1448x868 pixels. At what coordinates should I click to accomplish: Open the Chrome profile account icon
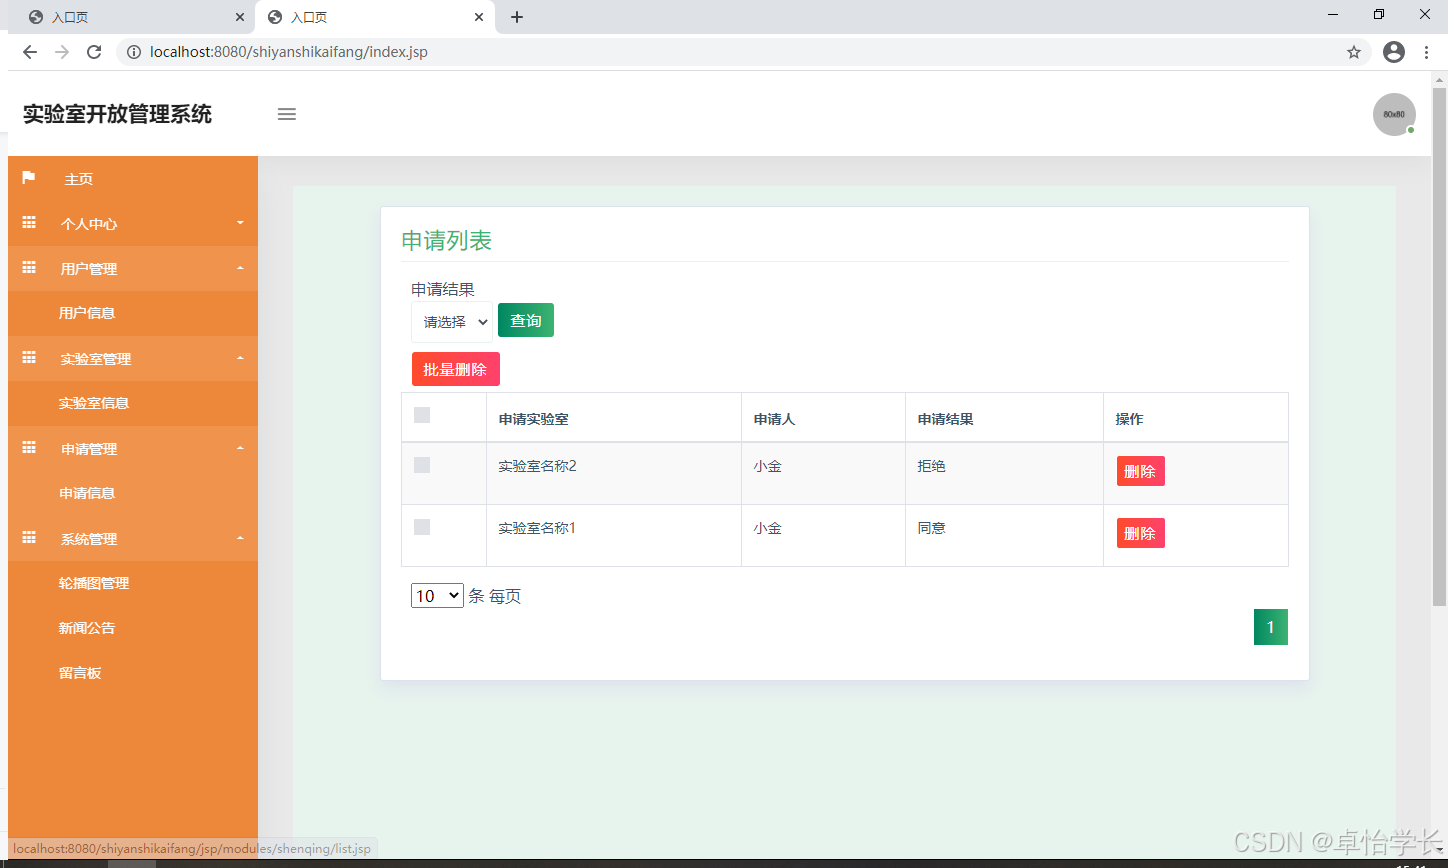[1393, 52]
